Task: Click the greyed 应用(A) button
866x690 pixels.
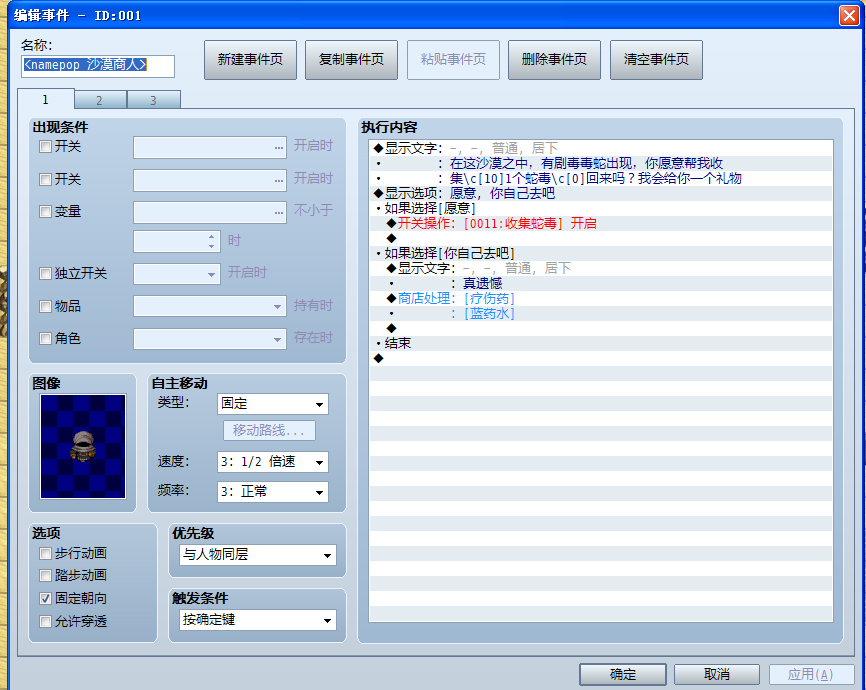Action: [811, 674]
